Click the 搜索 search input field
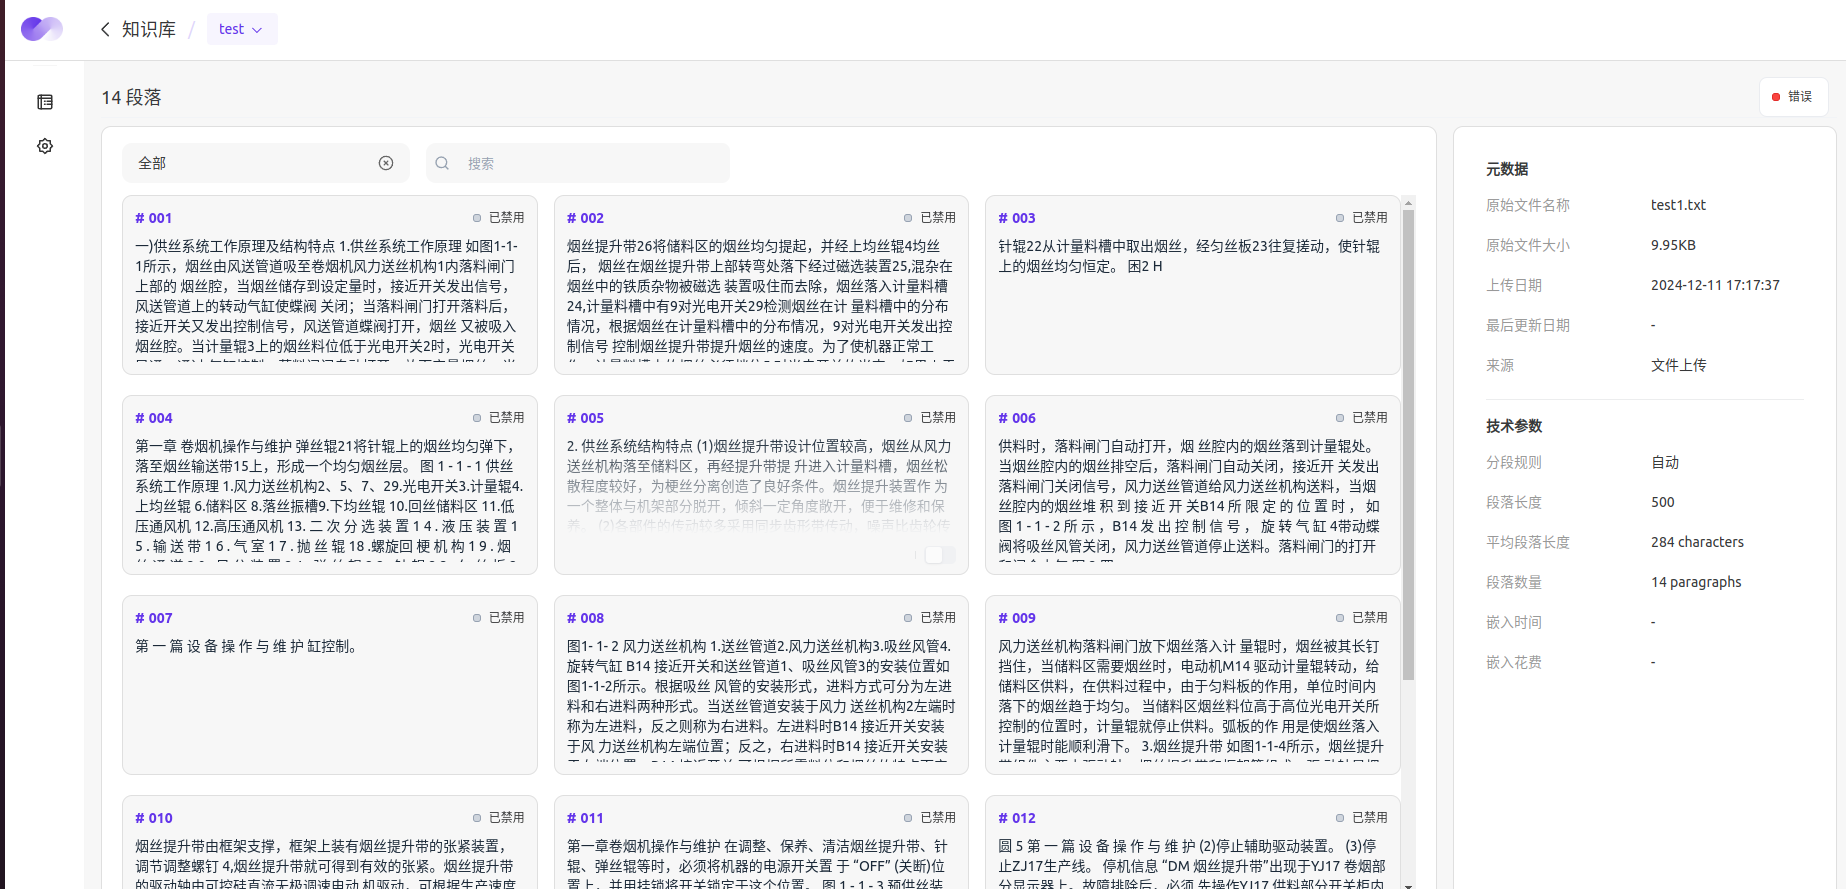The image size is (1846, 889). pyautogui.click(x=578, y=163)
